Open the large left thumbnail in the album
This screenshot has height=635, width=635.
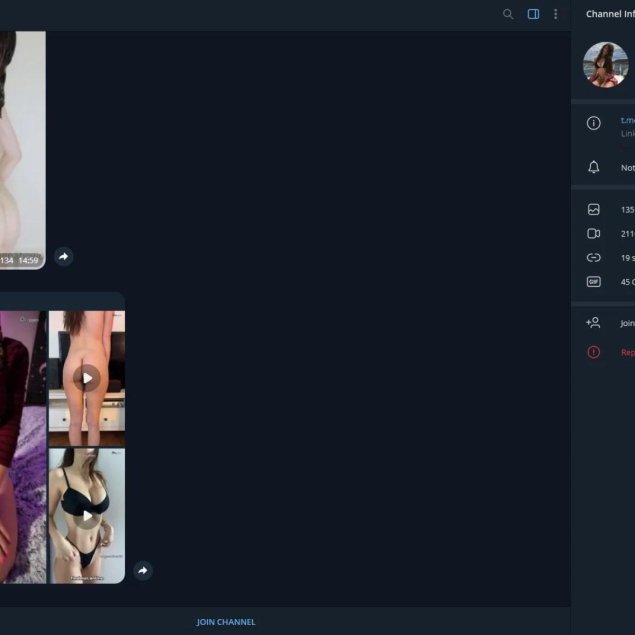pos(22,446)
